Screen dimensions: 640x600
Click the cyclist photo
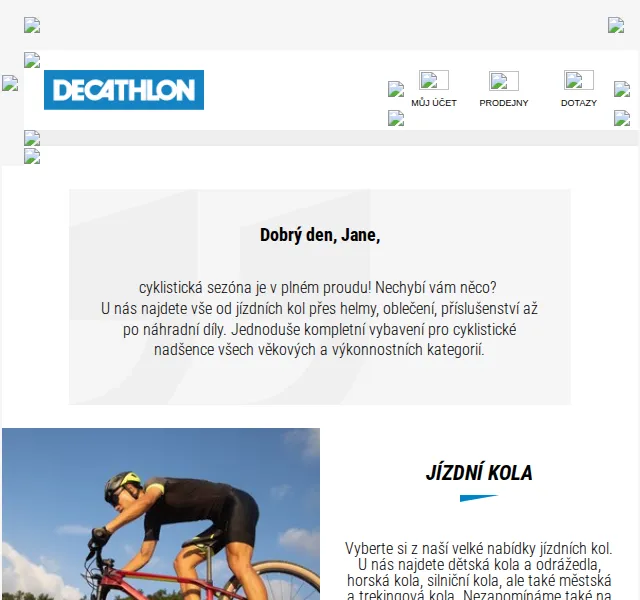(161, 514)
